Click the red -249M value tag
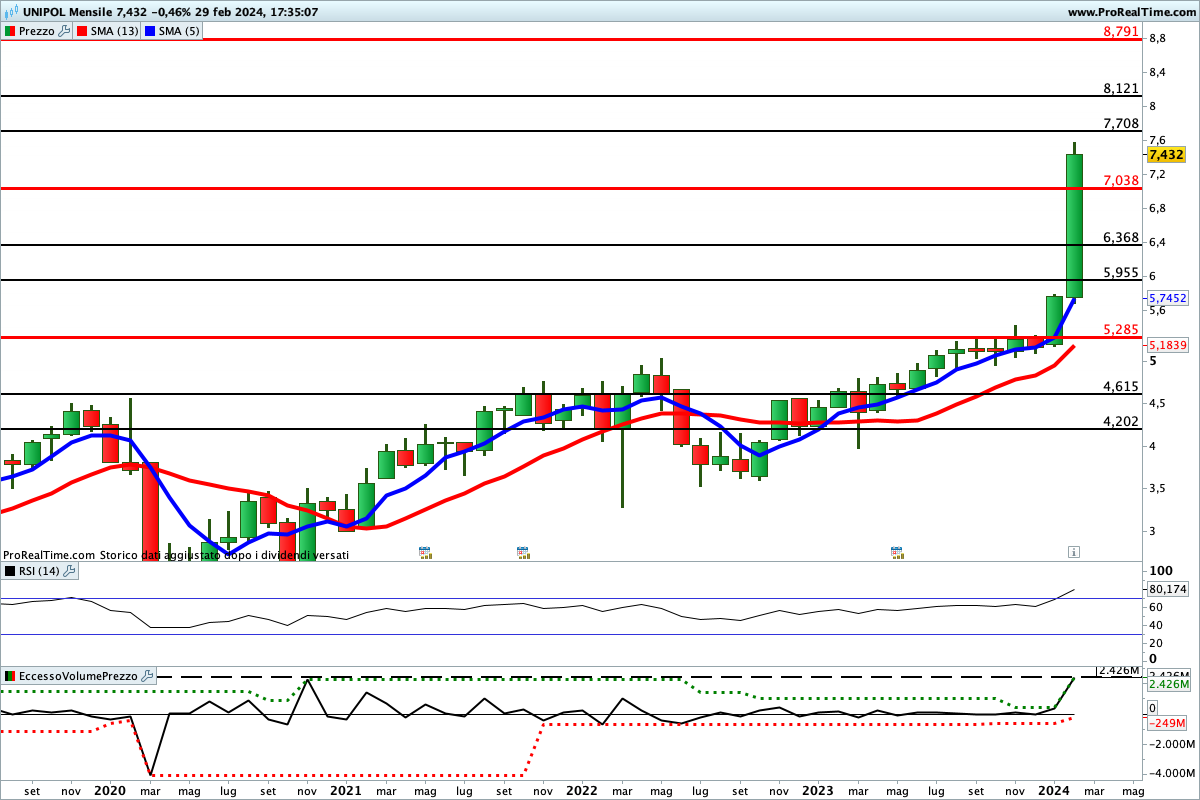The height and width of the screenshot is (800, 1200). point(1165,723)
